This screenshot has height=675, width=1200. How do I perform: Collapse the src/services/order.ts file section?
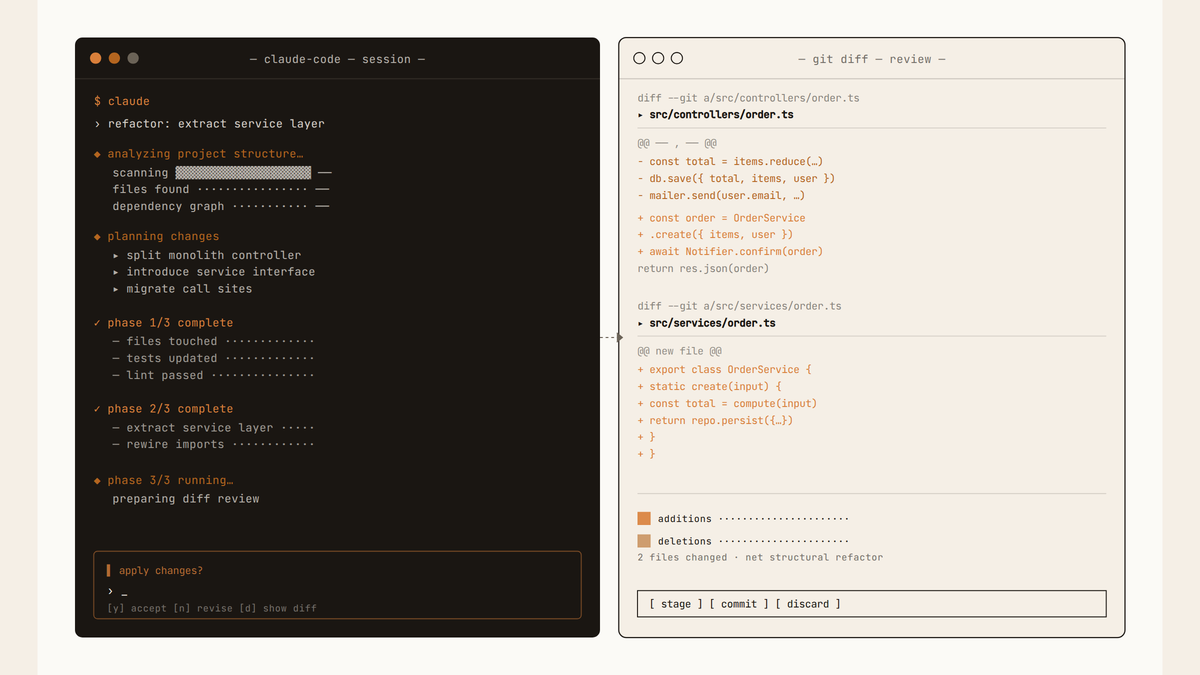point(641,323)
